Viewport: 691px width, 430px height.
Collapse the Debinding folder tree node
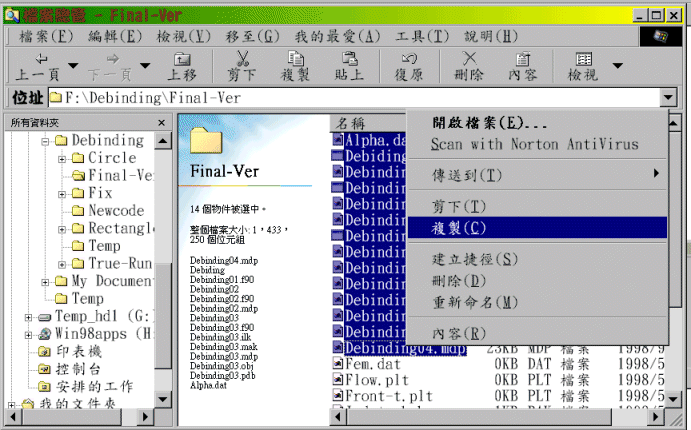(46, 142)
